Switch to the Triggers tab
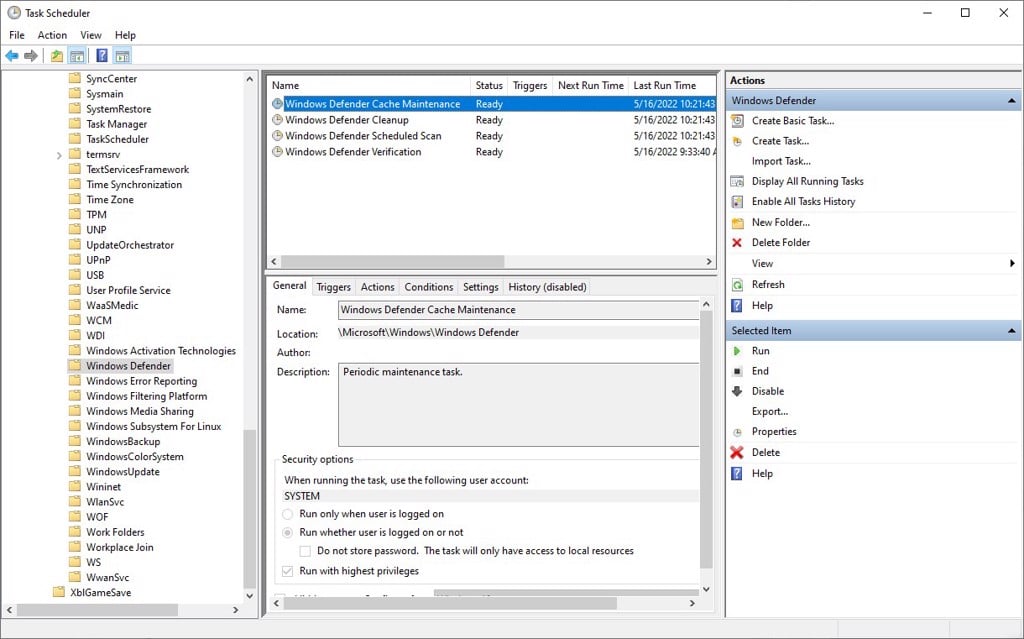Image resolution: width=1024 pixels, height=639 pixels. (333, 287)
